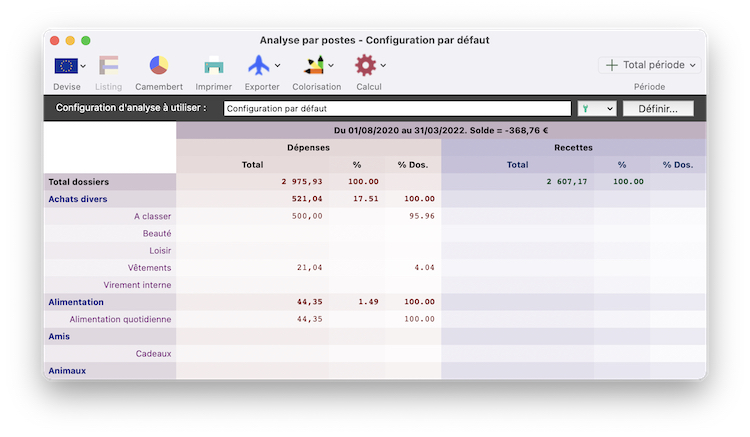Click the green zoom window button
750x437 pixels.
click(86, 41)
